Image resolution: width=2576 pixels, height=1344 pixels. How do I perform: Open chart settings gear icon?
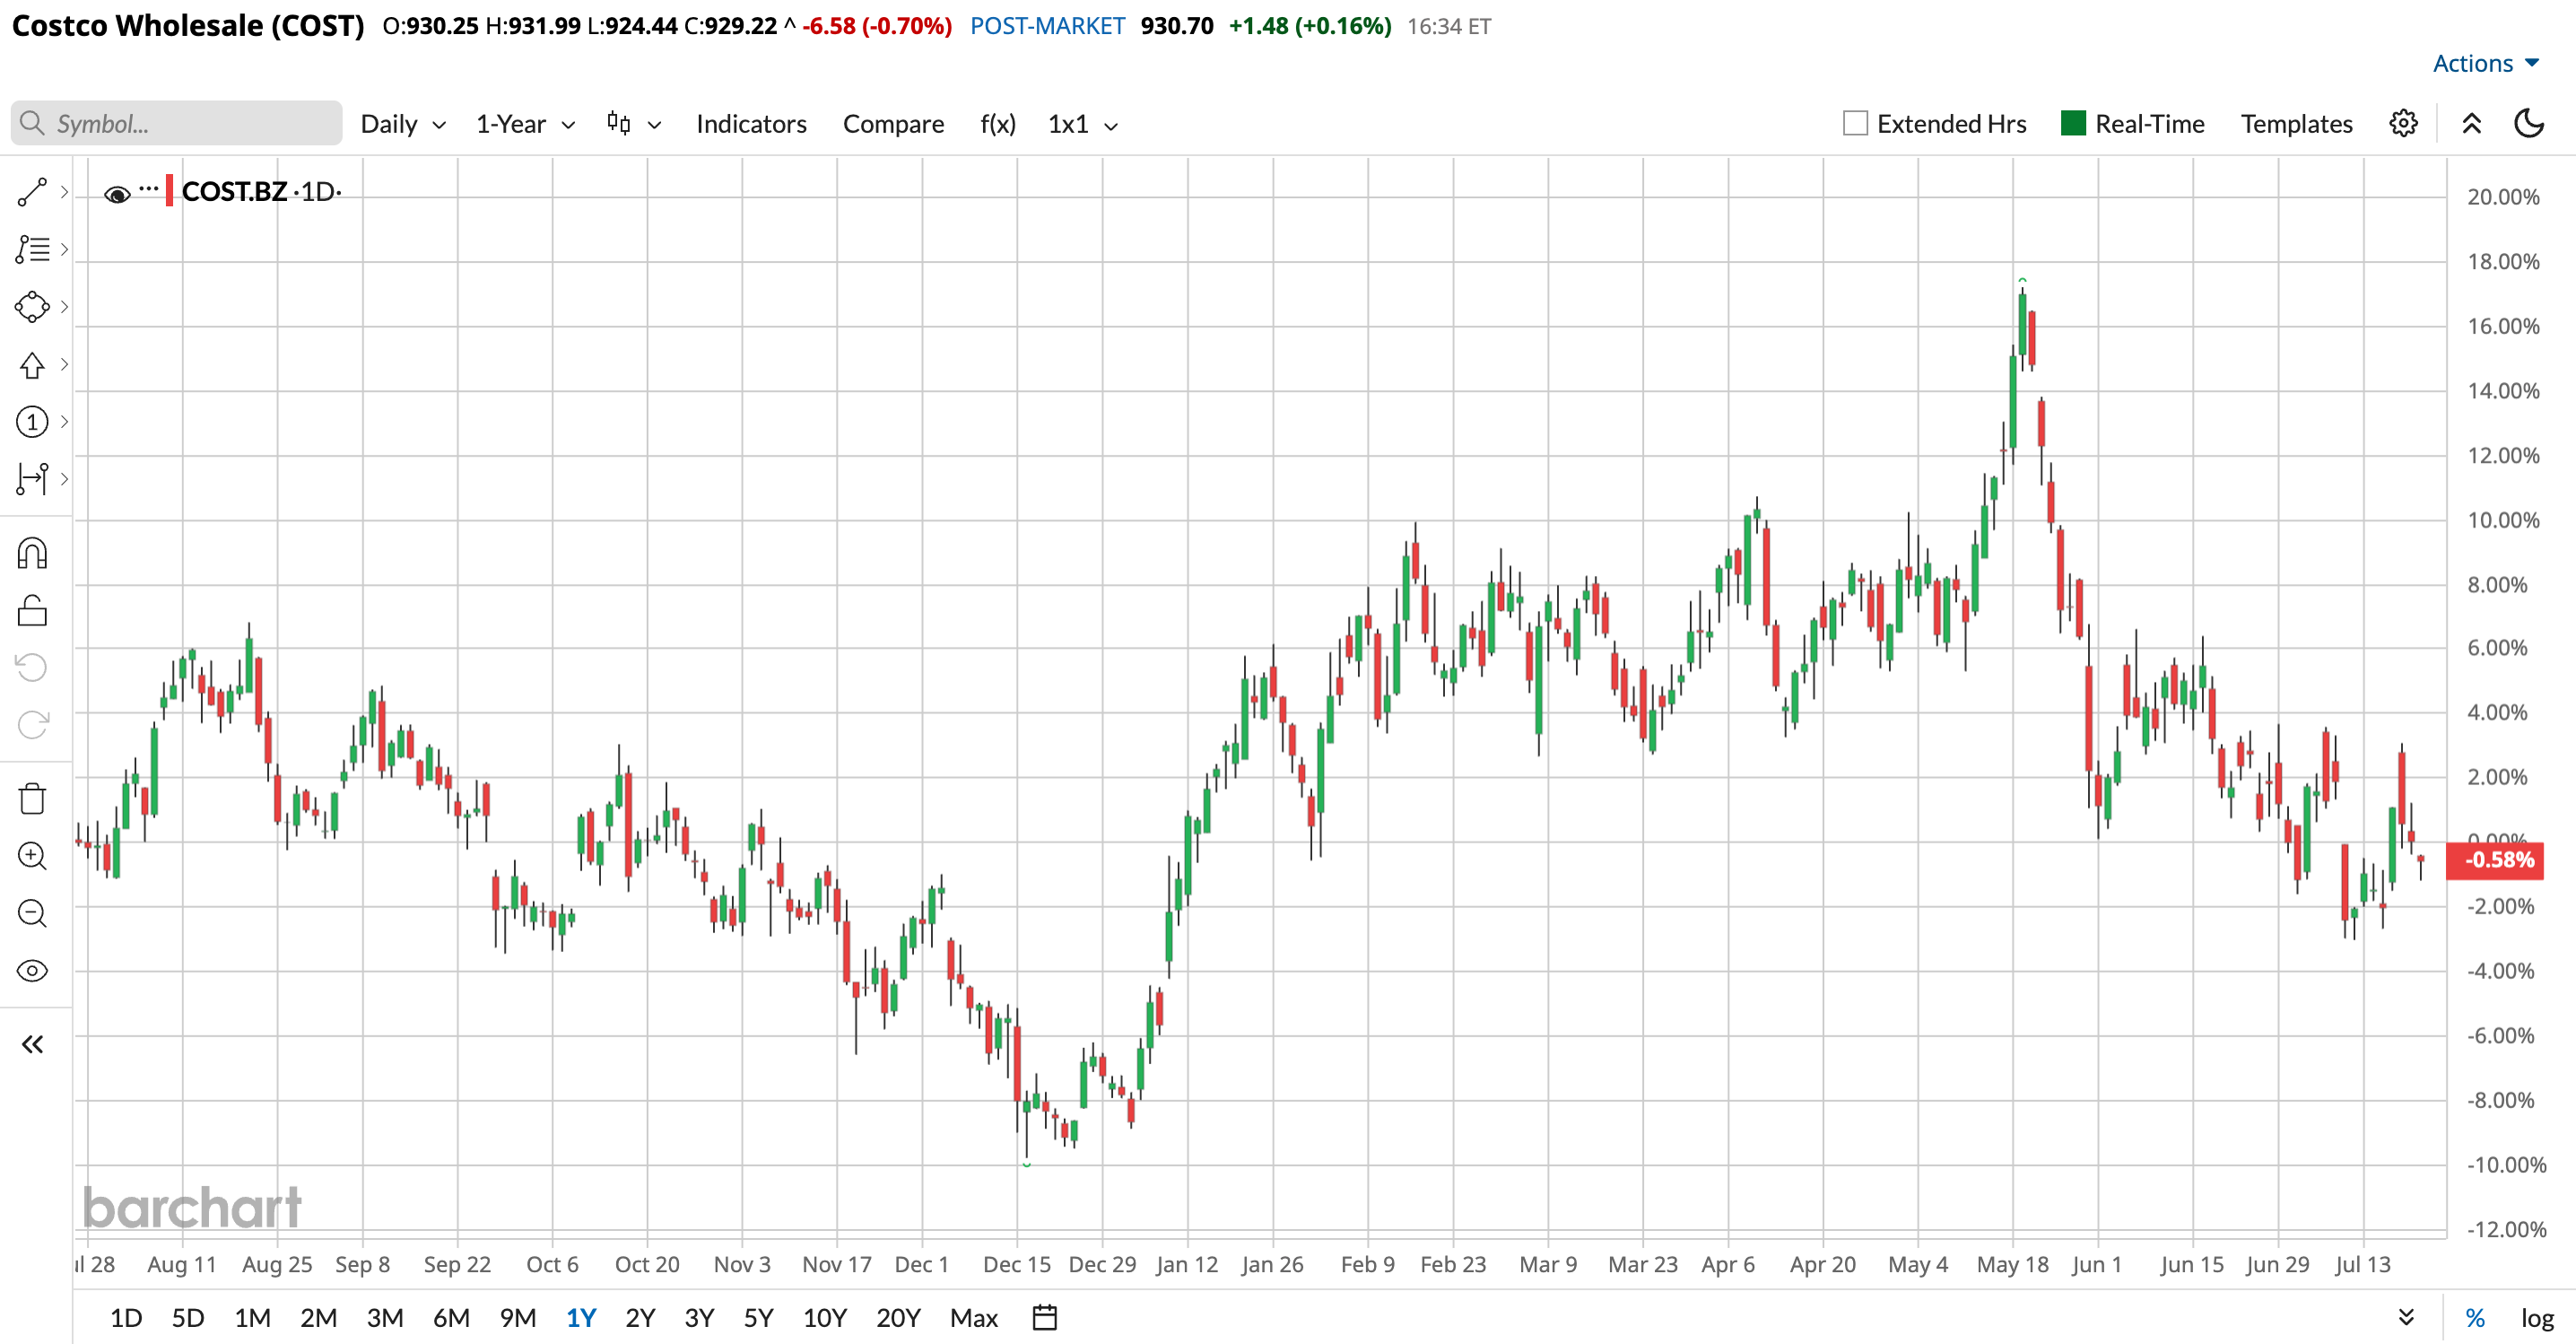click(x=2404, y=124)
